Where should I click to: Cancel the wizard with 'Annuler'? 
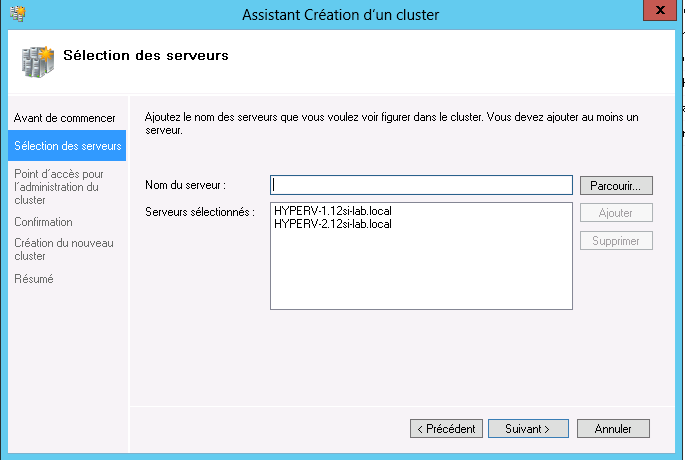613,429
